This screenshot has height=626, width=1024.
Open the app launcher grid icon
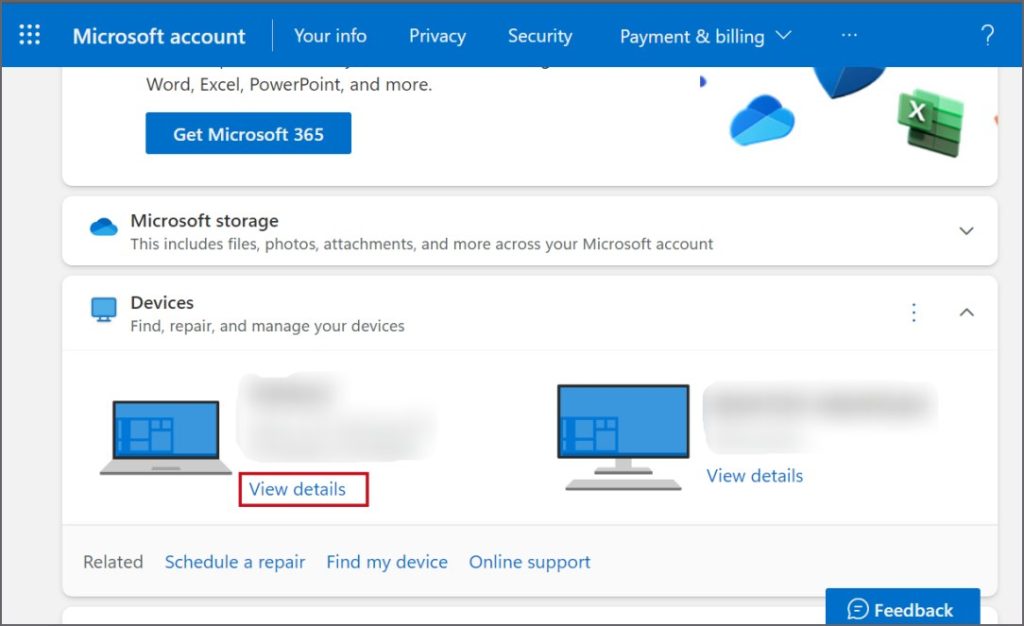coord(29,35)
